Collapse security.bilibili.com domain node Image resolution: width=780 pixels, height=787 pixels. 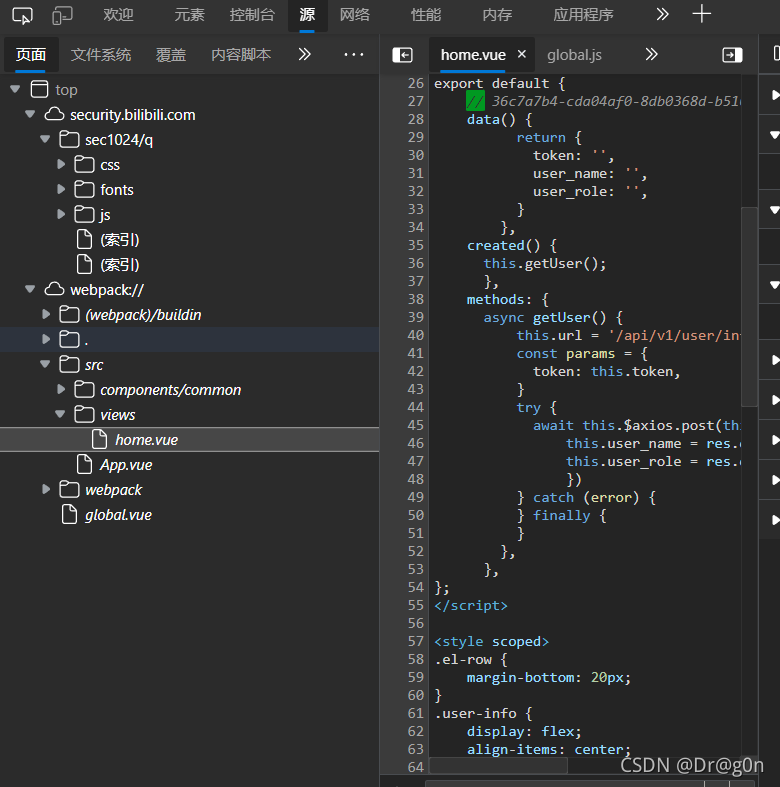[x=30, y=114]
